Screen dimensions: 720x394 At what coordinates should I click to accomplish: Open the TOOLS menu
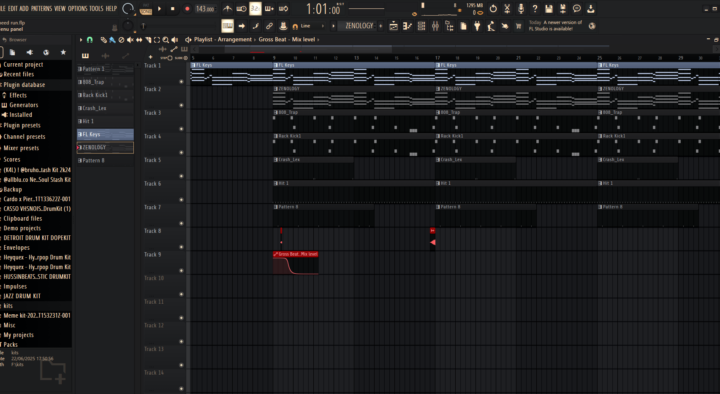(96, 9)
